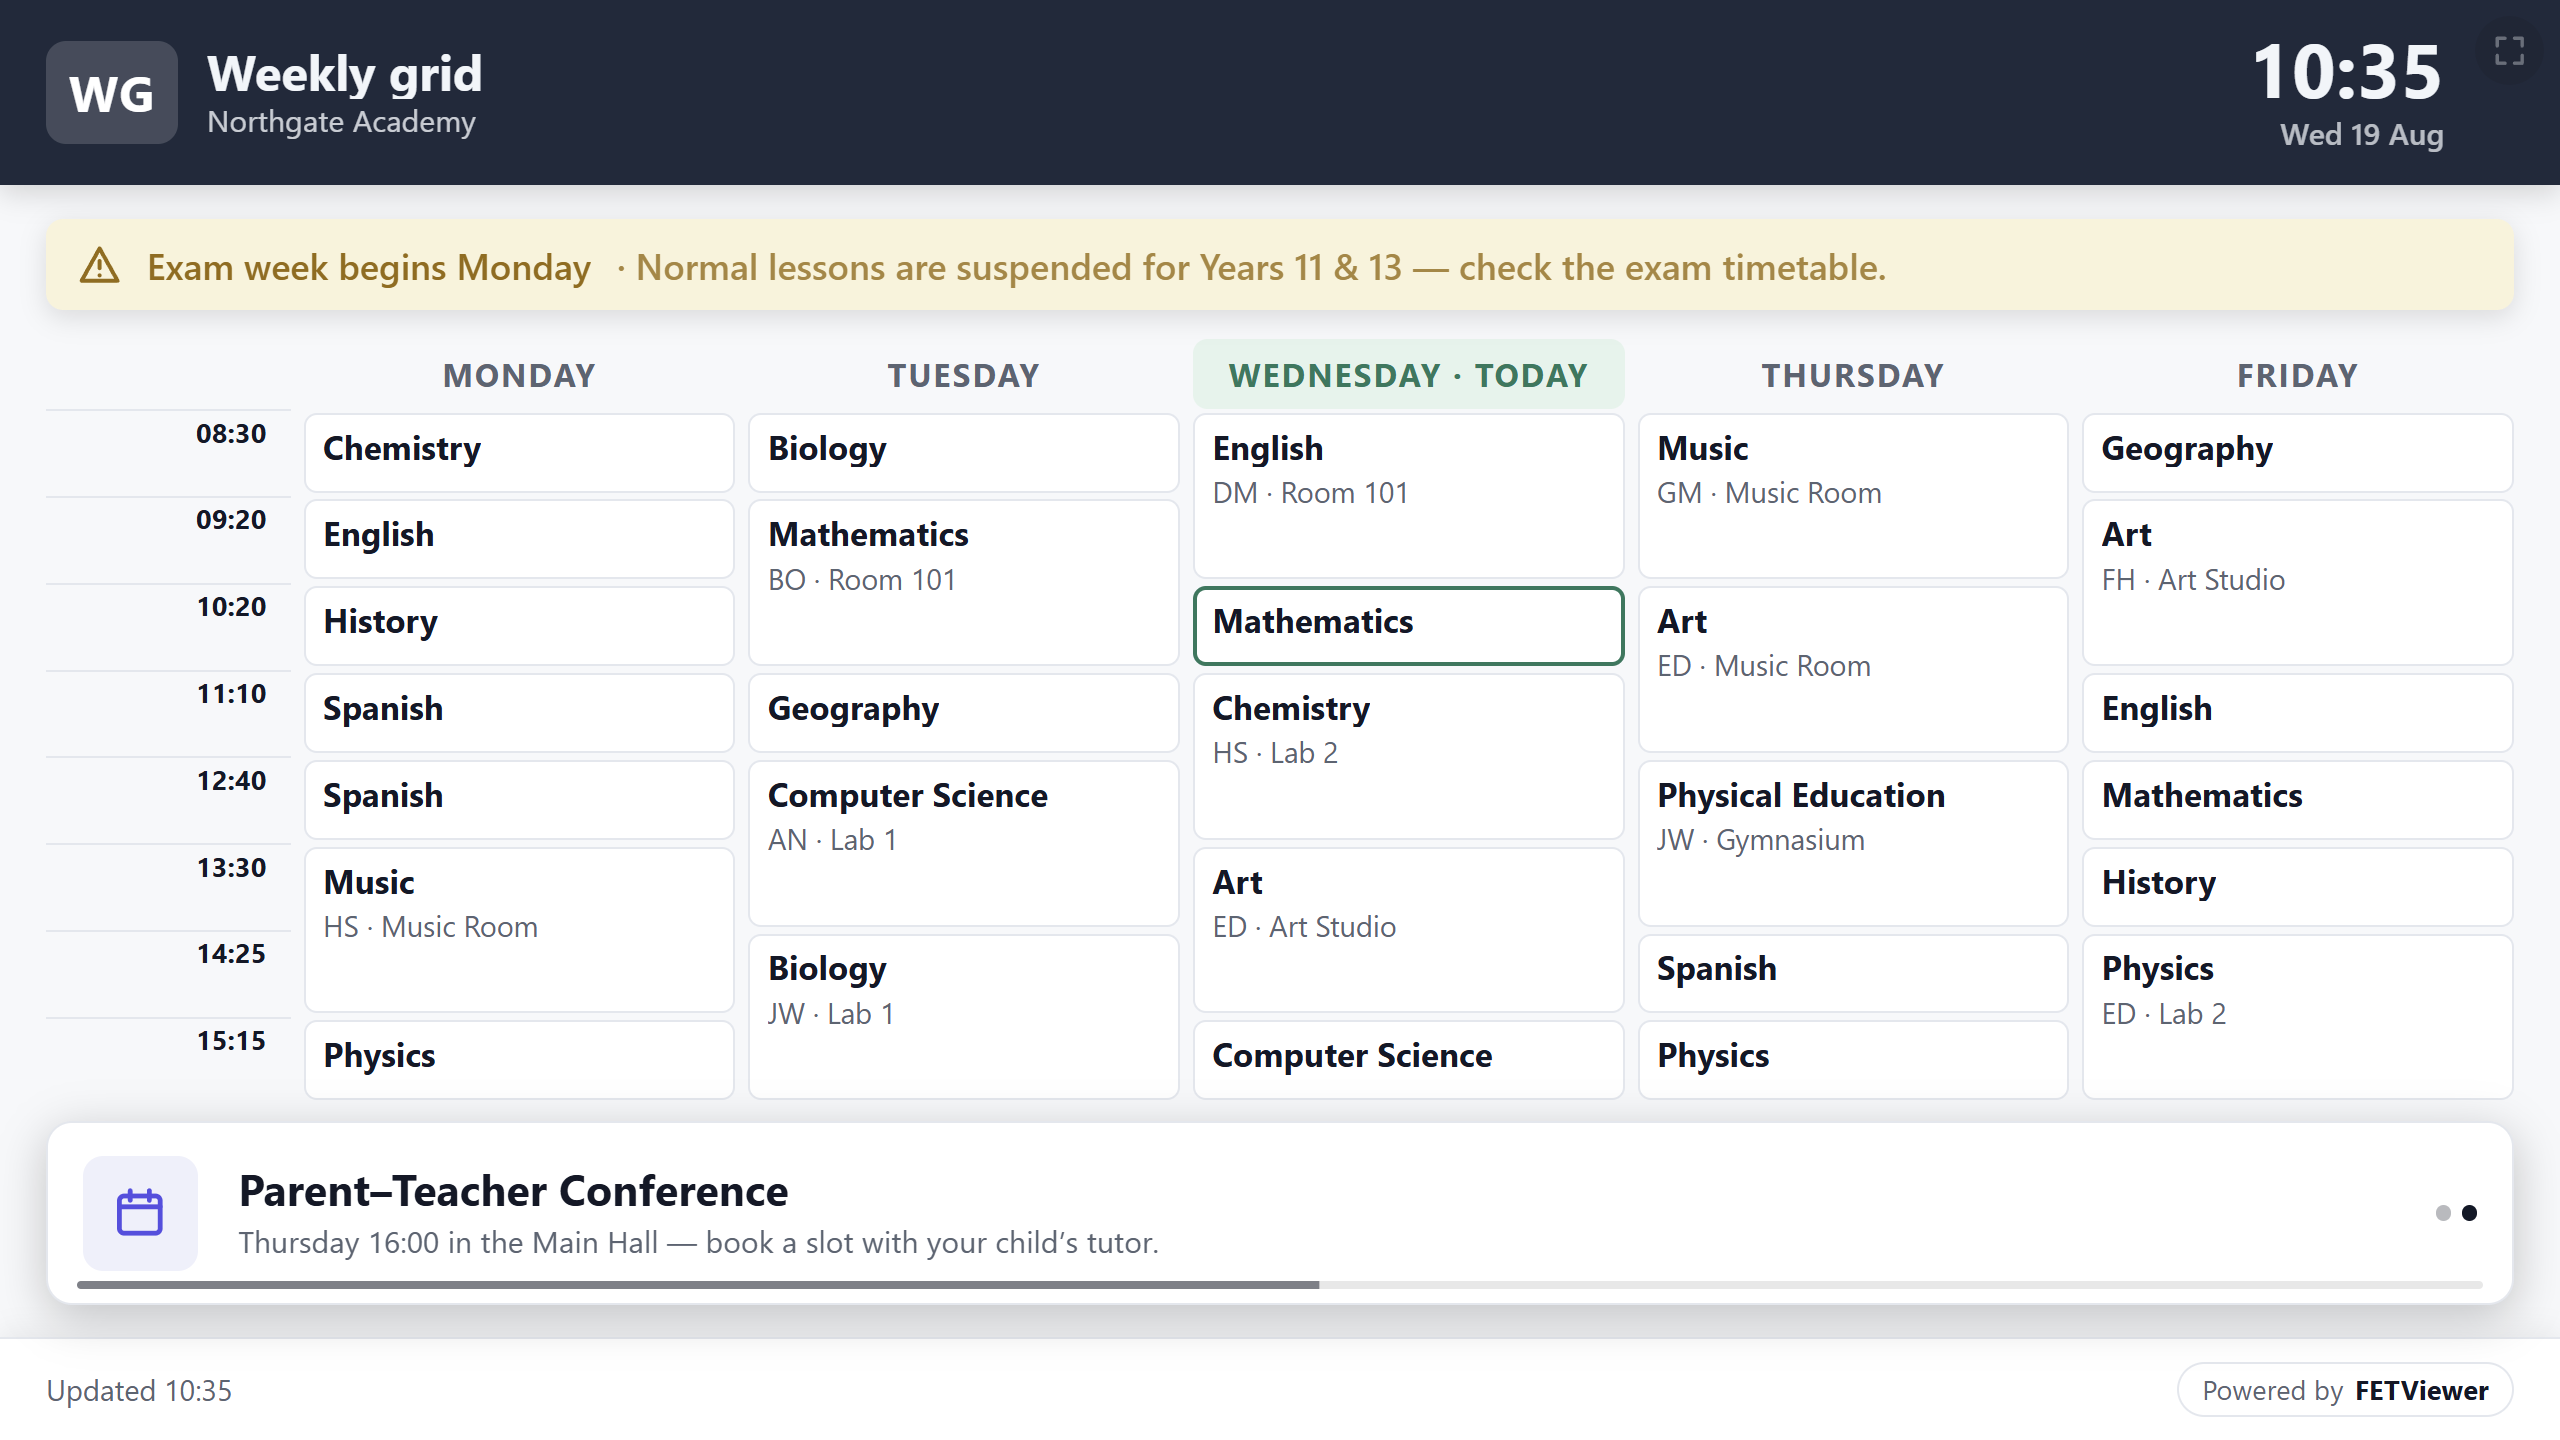
Task: Click the warning triangle icon in banner
Action: tap(100, 267)
